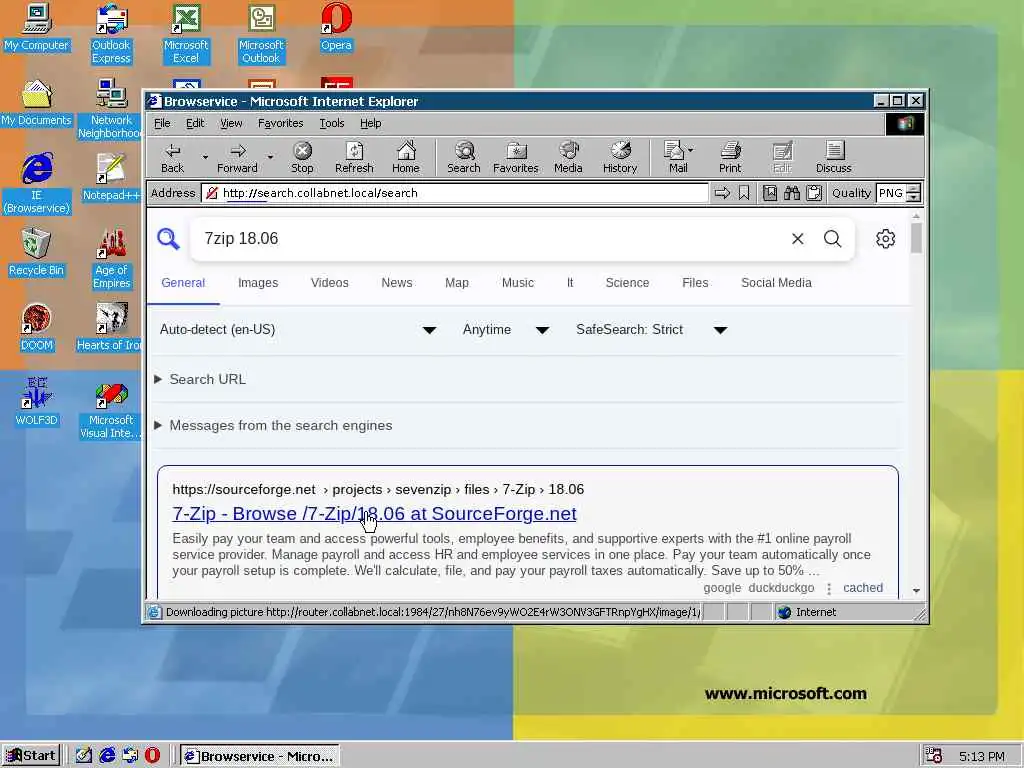Click the Go arrow next to address bar
The width and height of the screenshot is (1024, 768).
722,193
